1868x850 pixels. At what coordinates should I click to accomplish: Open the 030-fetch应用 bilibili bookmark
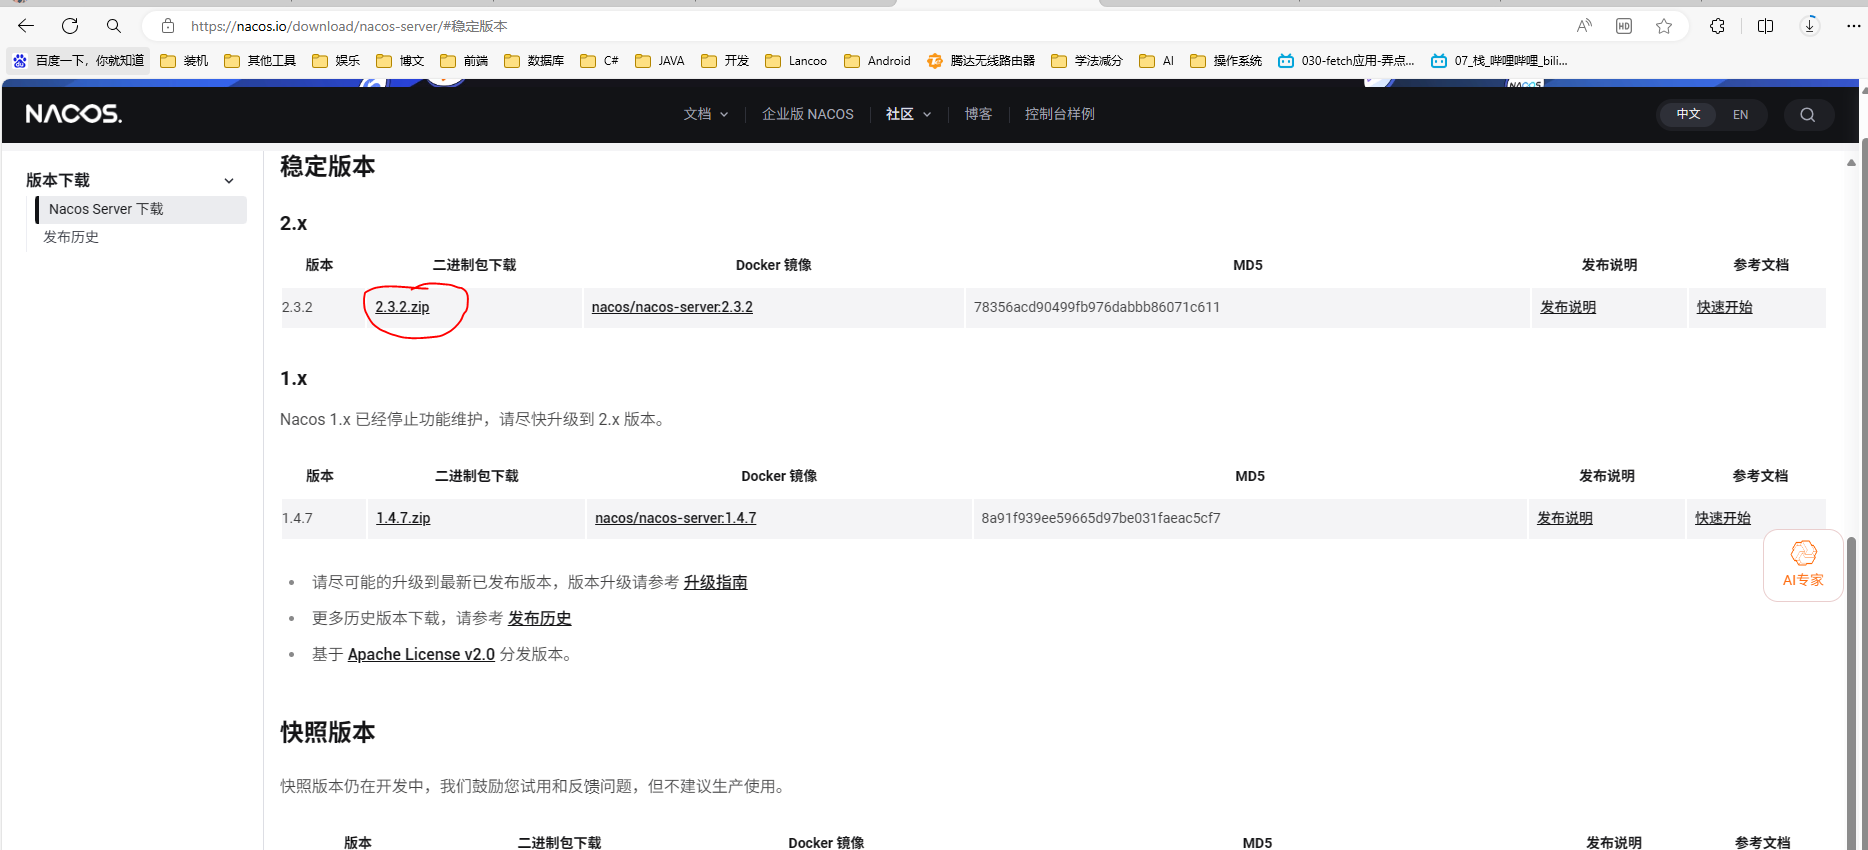point(1346,61)
